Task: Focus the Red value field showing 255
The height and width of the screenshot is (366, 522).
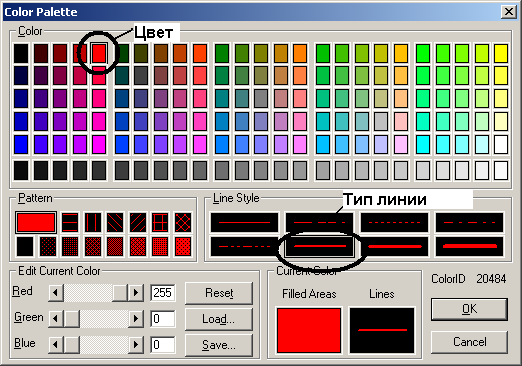Action: [x=163, y=293]
